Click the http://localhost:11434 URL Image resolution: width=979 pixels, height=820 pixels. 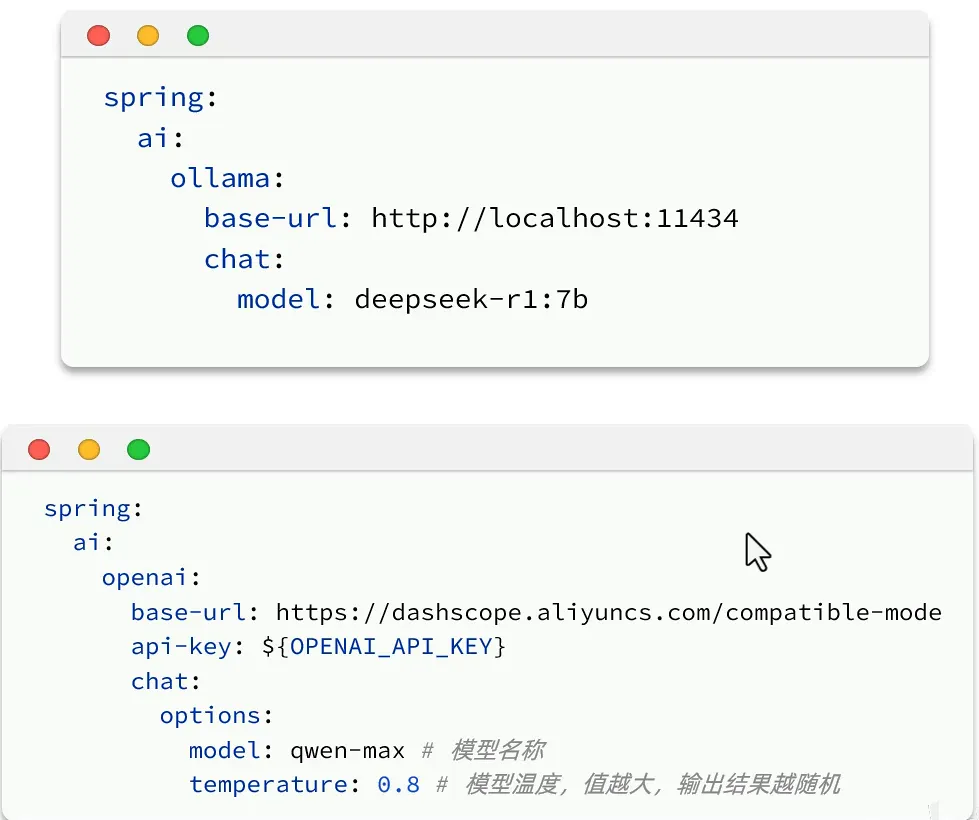pos(554,218)
